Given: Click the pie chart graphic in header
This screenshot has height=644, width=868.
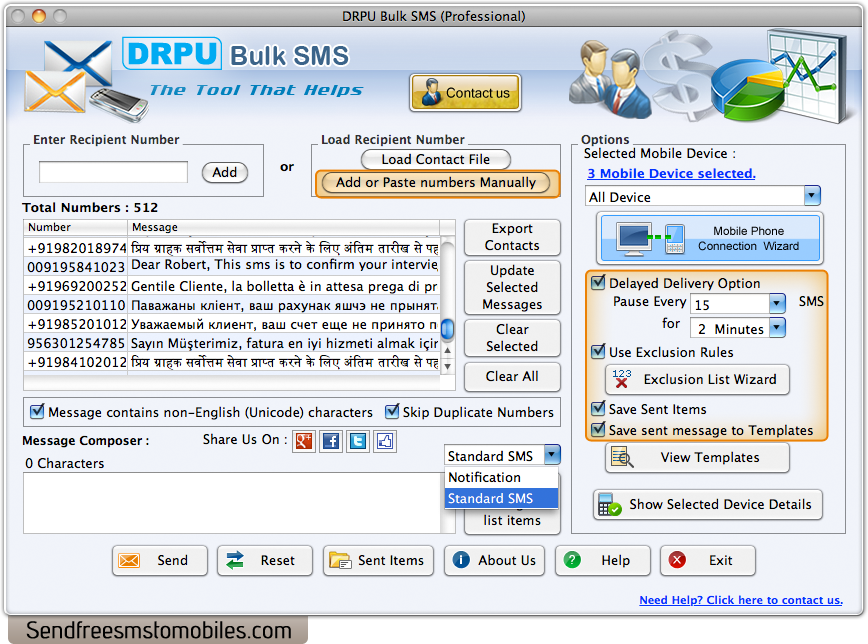Looking at the screenshot, I should click(747, 89).
